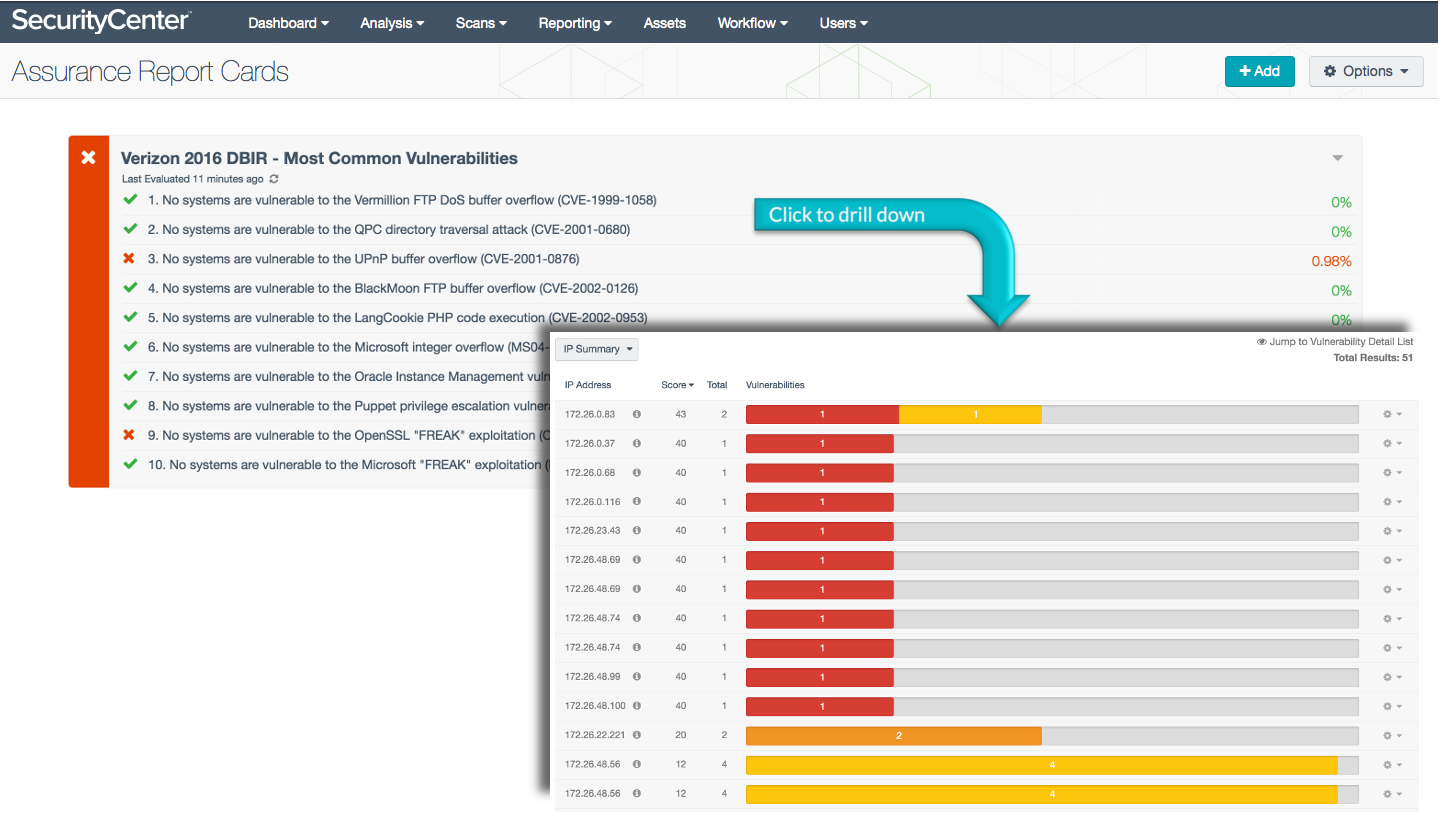Image resolution: width=1440 pixels, height=820 pixels.
Task: Click the Add button
Action: (x=1260, y=71)
